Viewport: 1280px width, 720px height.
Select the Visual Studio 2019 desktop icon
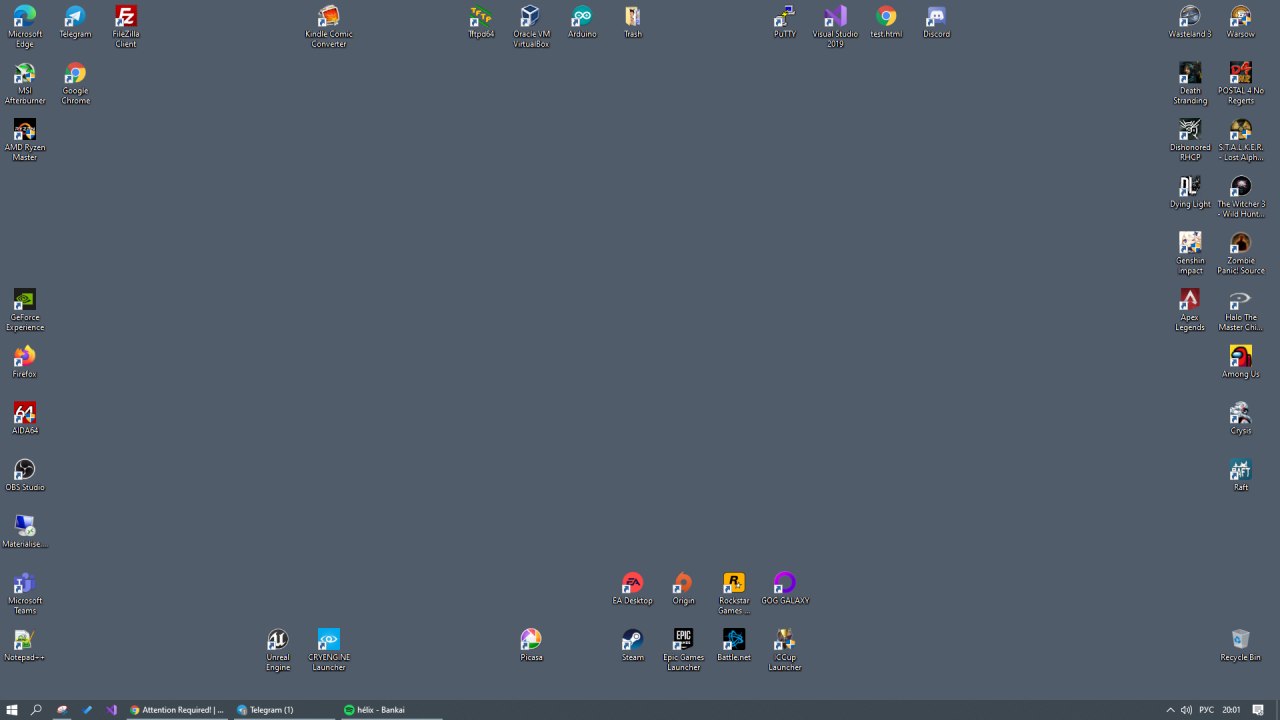tap(835, 25)
